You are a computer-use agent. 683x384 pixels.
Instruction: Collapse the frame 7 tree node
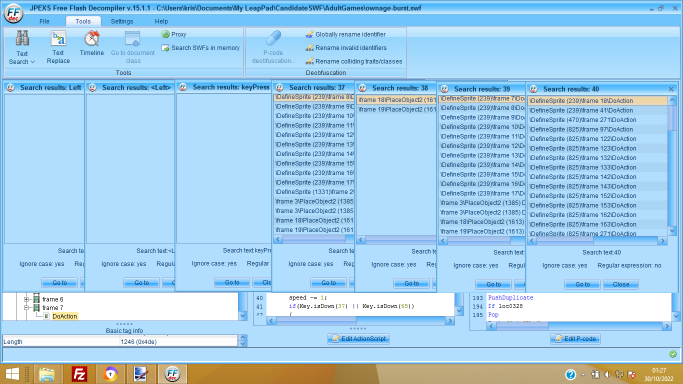(x=26, y=308)
